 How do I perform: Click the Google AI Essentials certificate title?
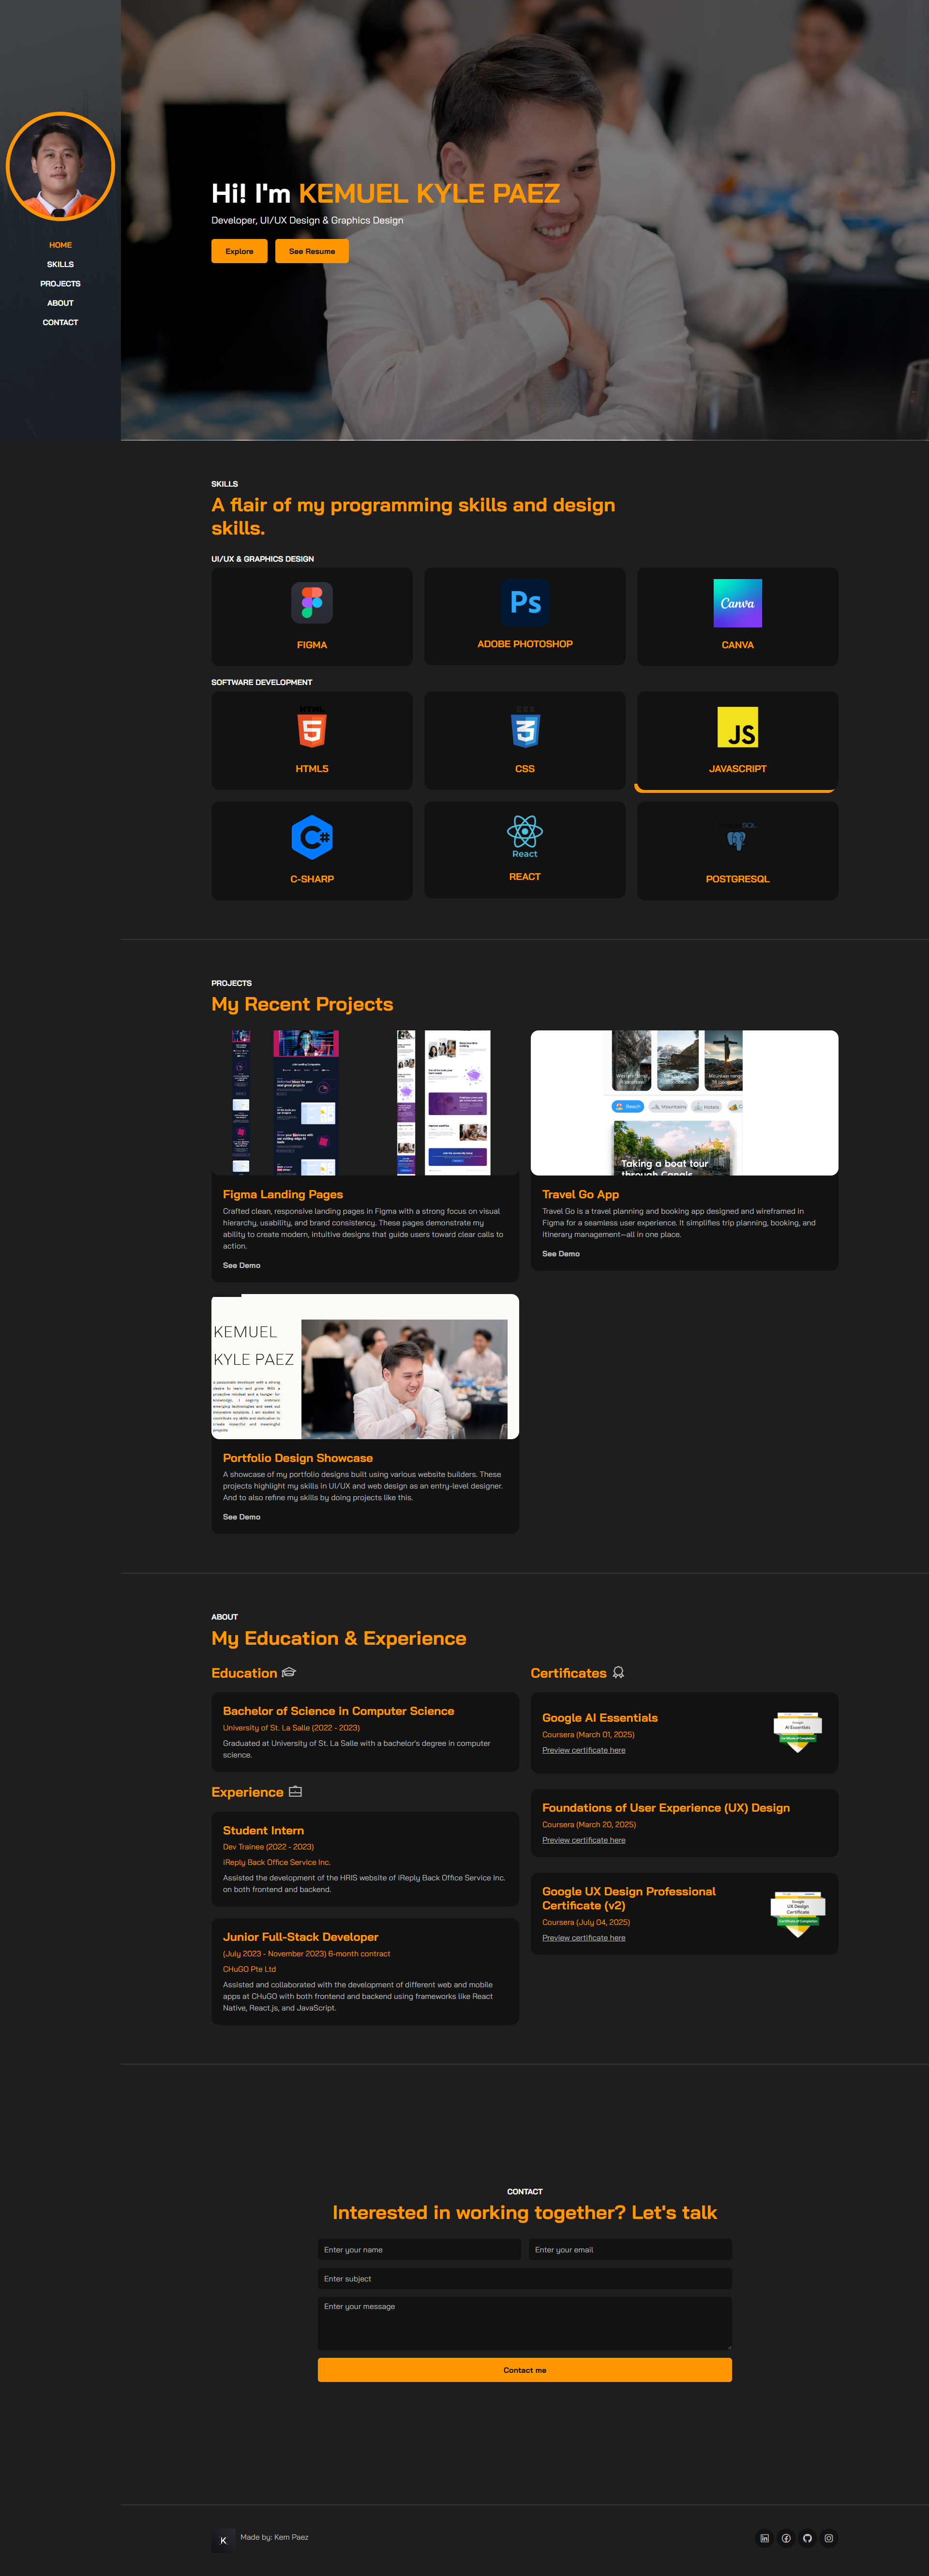coord(600,1718)
